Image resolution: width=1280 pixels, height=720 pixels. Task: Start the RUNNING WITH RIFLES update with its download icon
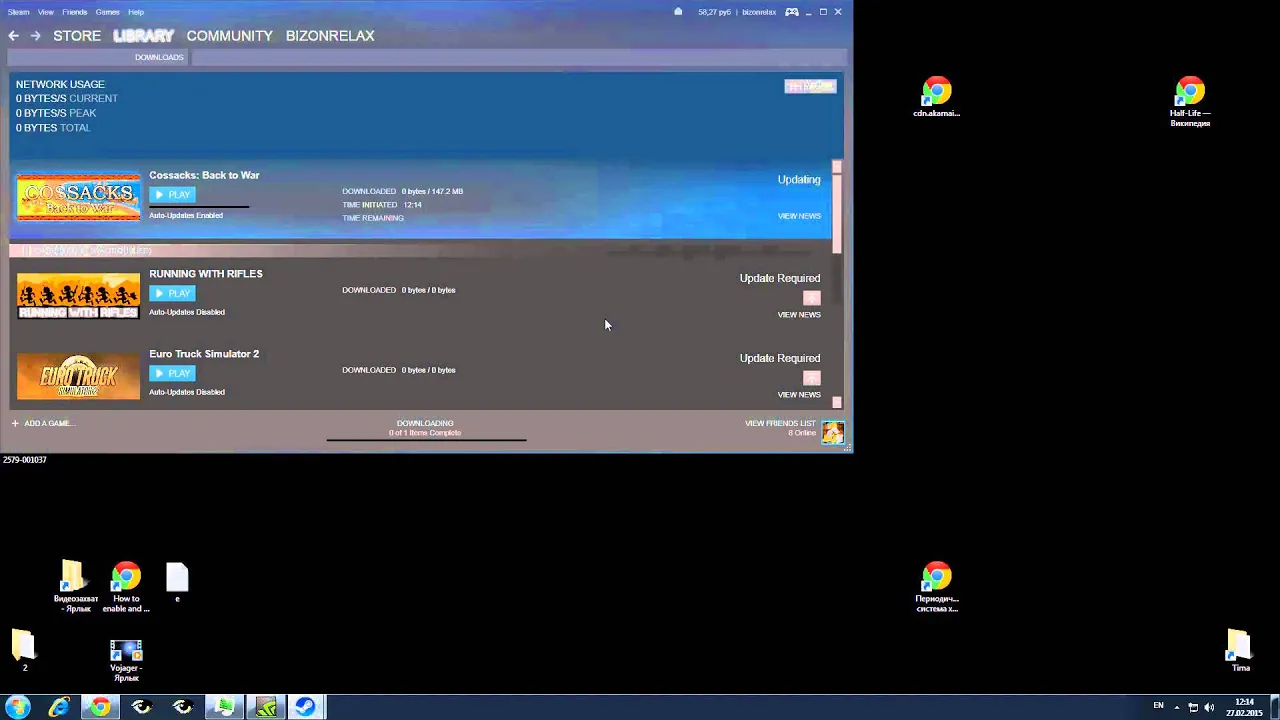coord(812,298)
